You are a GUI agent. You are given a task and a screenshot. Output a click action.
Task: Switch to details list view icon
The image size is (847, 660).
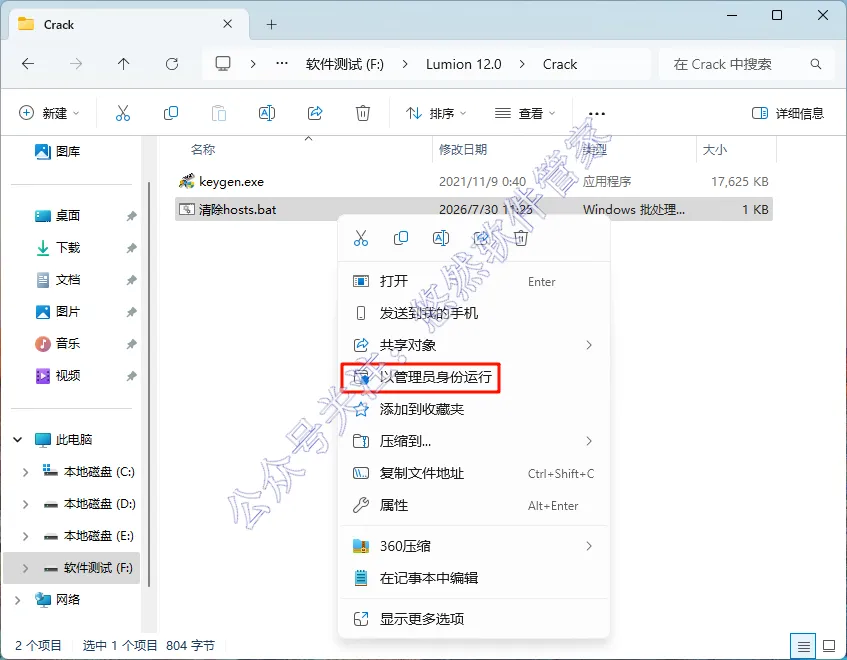(803, 646)
